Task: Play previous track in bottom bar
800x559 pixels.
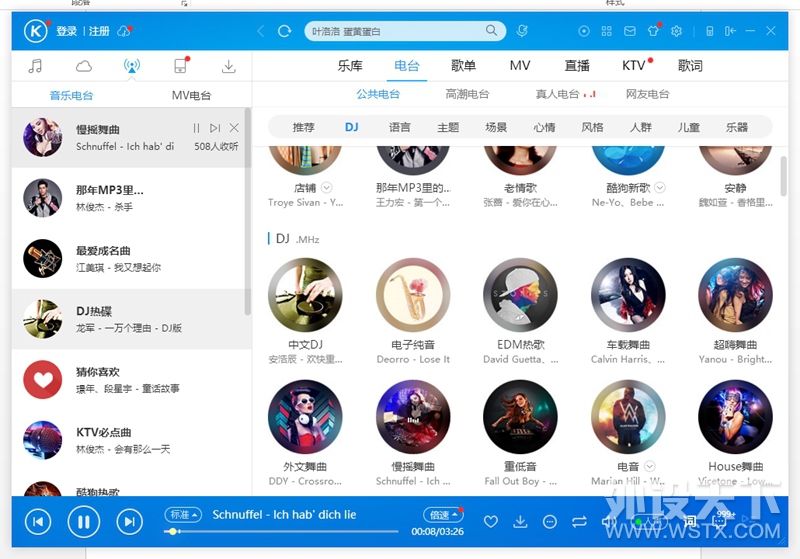Action: click(x=38, y=521)
